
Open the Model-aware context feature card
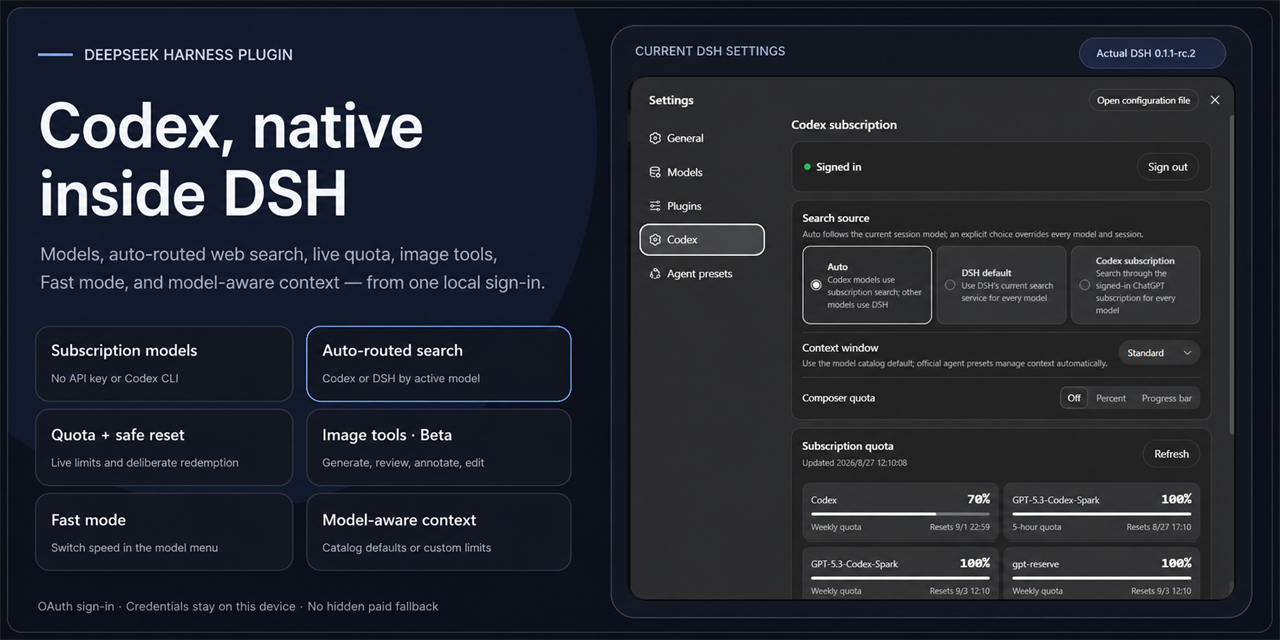pos(439,532)
